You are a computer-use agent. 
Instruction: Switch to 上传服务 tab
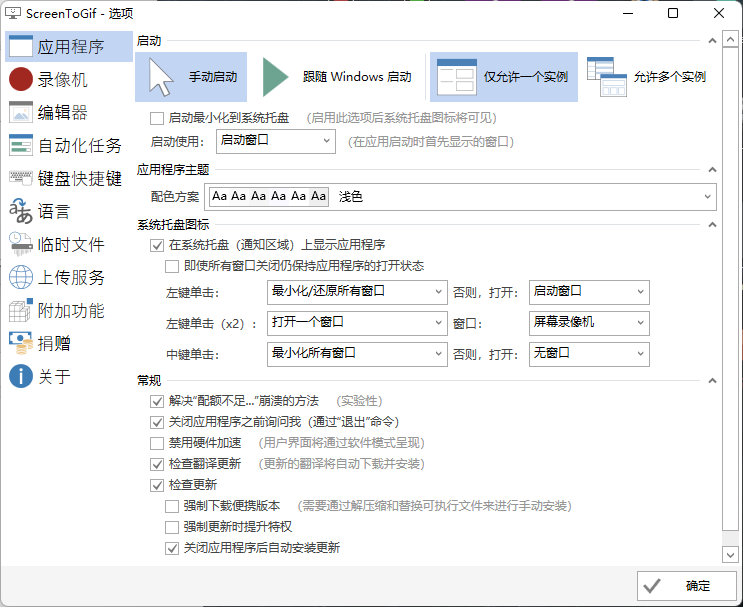69,277
